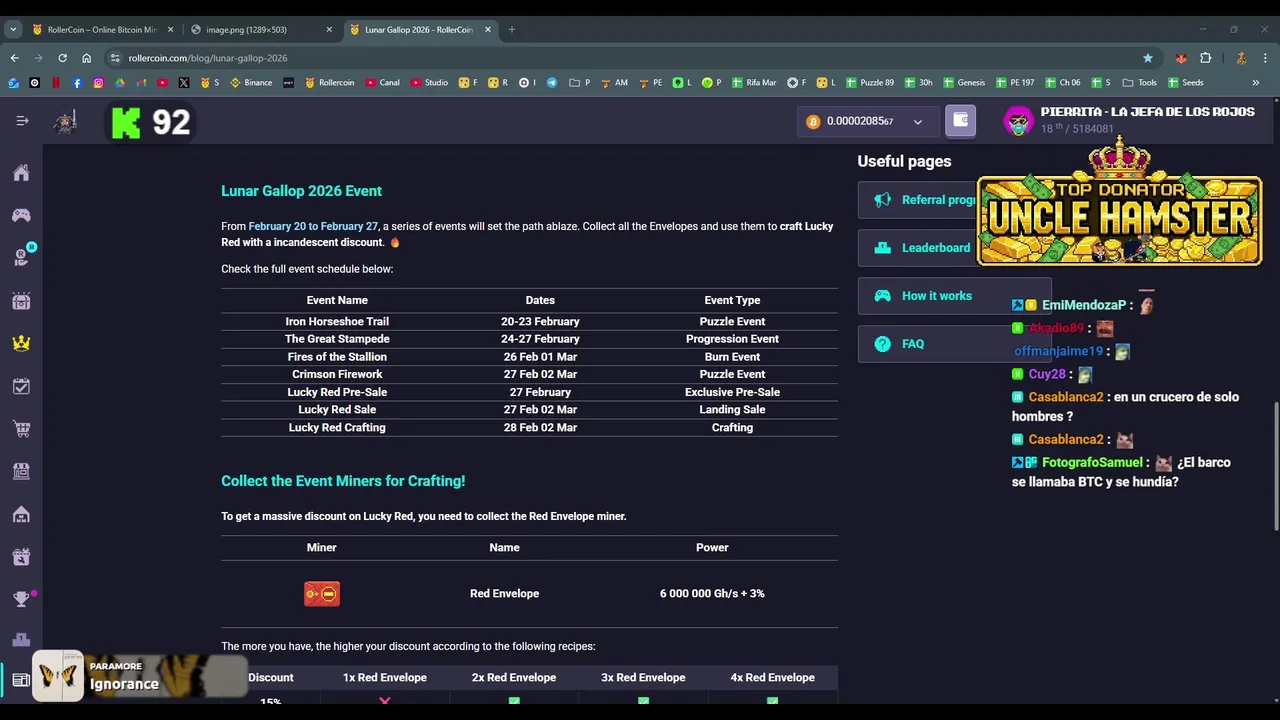
Task: Click the 6 000 000 Gh/s + 3% power value
Action: pyautogui.click(x=712, y=594)
